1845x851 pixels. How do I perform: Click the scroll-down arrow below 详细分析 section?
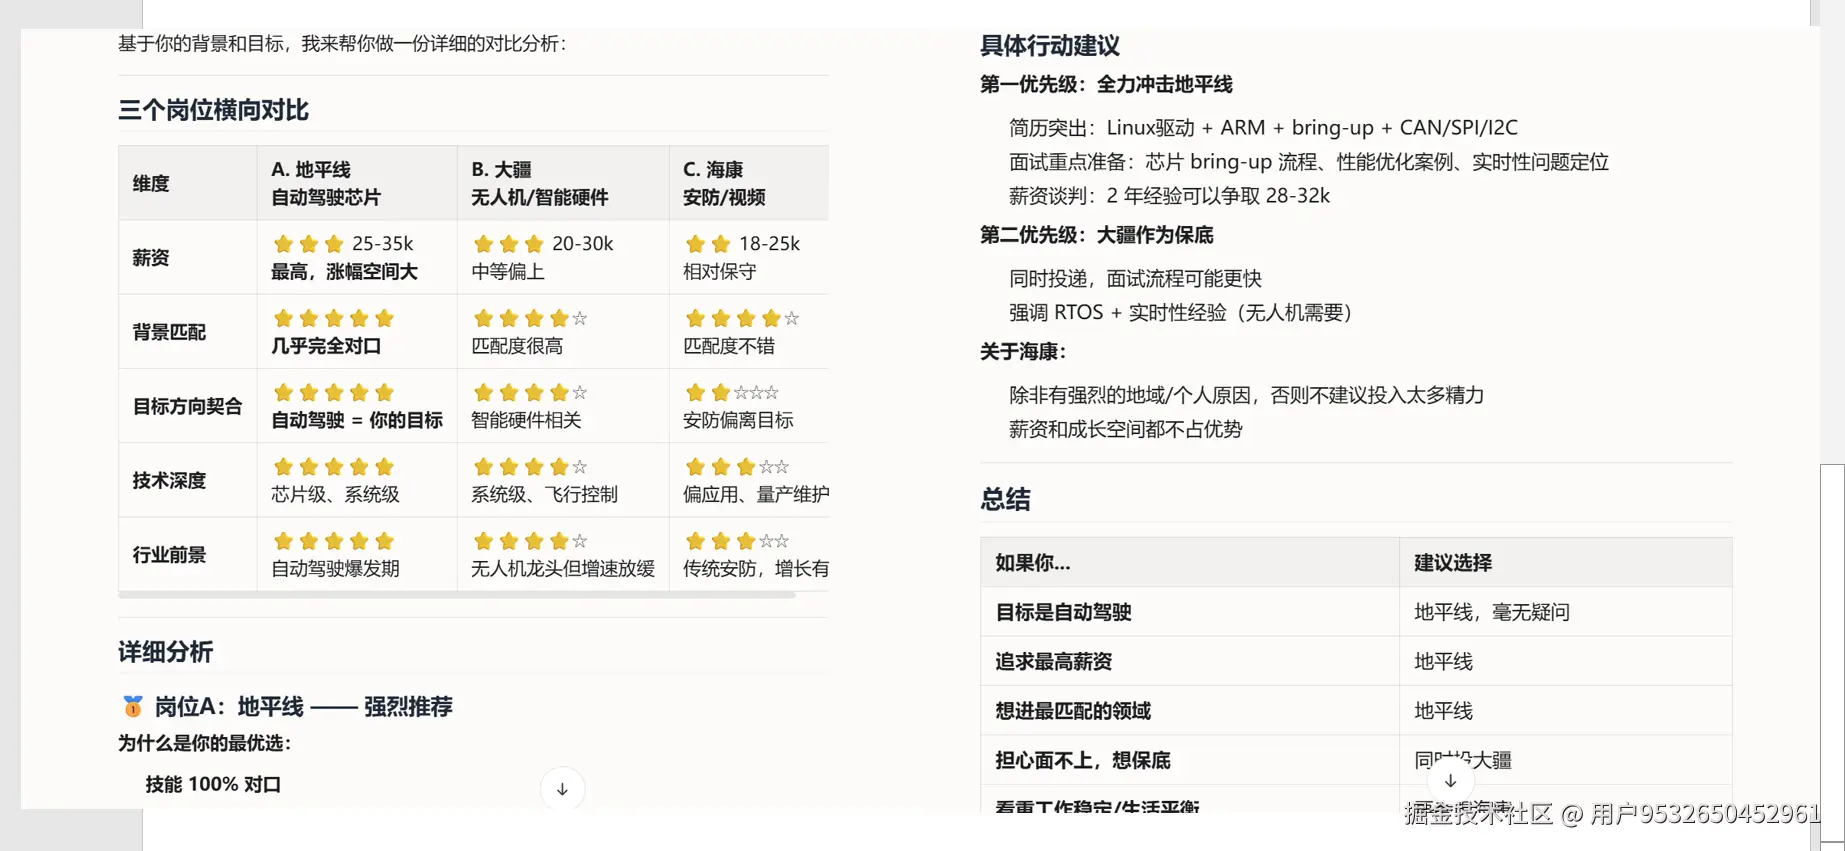point(562,789)
